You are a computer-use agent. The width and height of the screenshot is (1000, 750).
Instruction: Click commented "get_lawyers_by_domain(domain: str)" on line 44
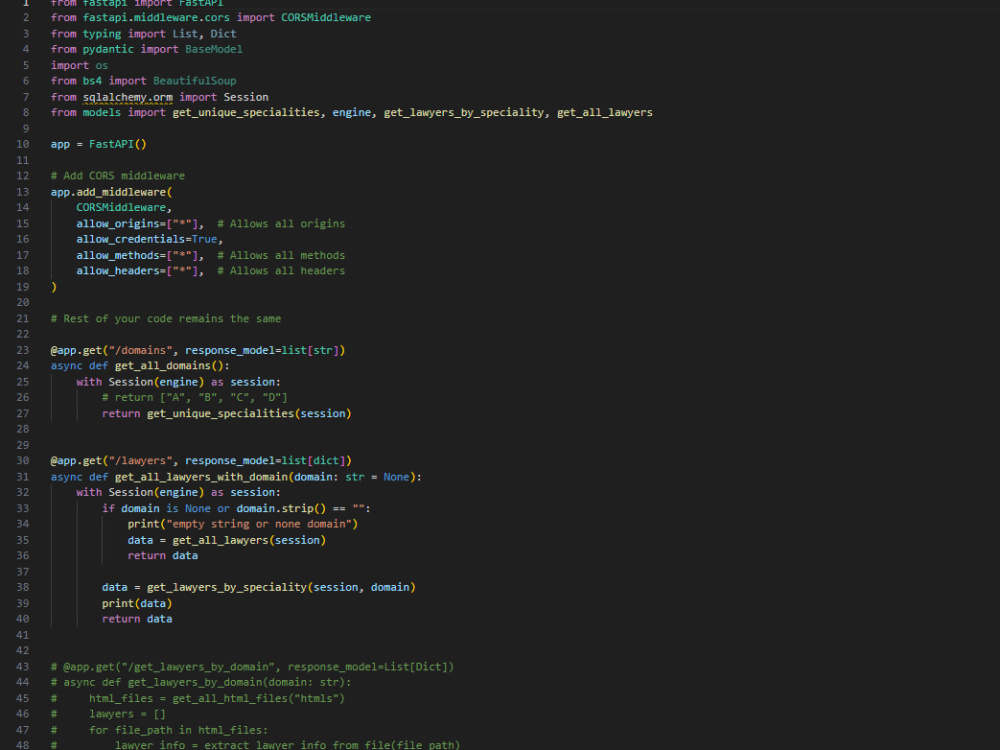click(239, 682)
